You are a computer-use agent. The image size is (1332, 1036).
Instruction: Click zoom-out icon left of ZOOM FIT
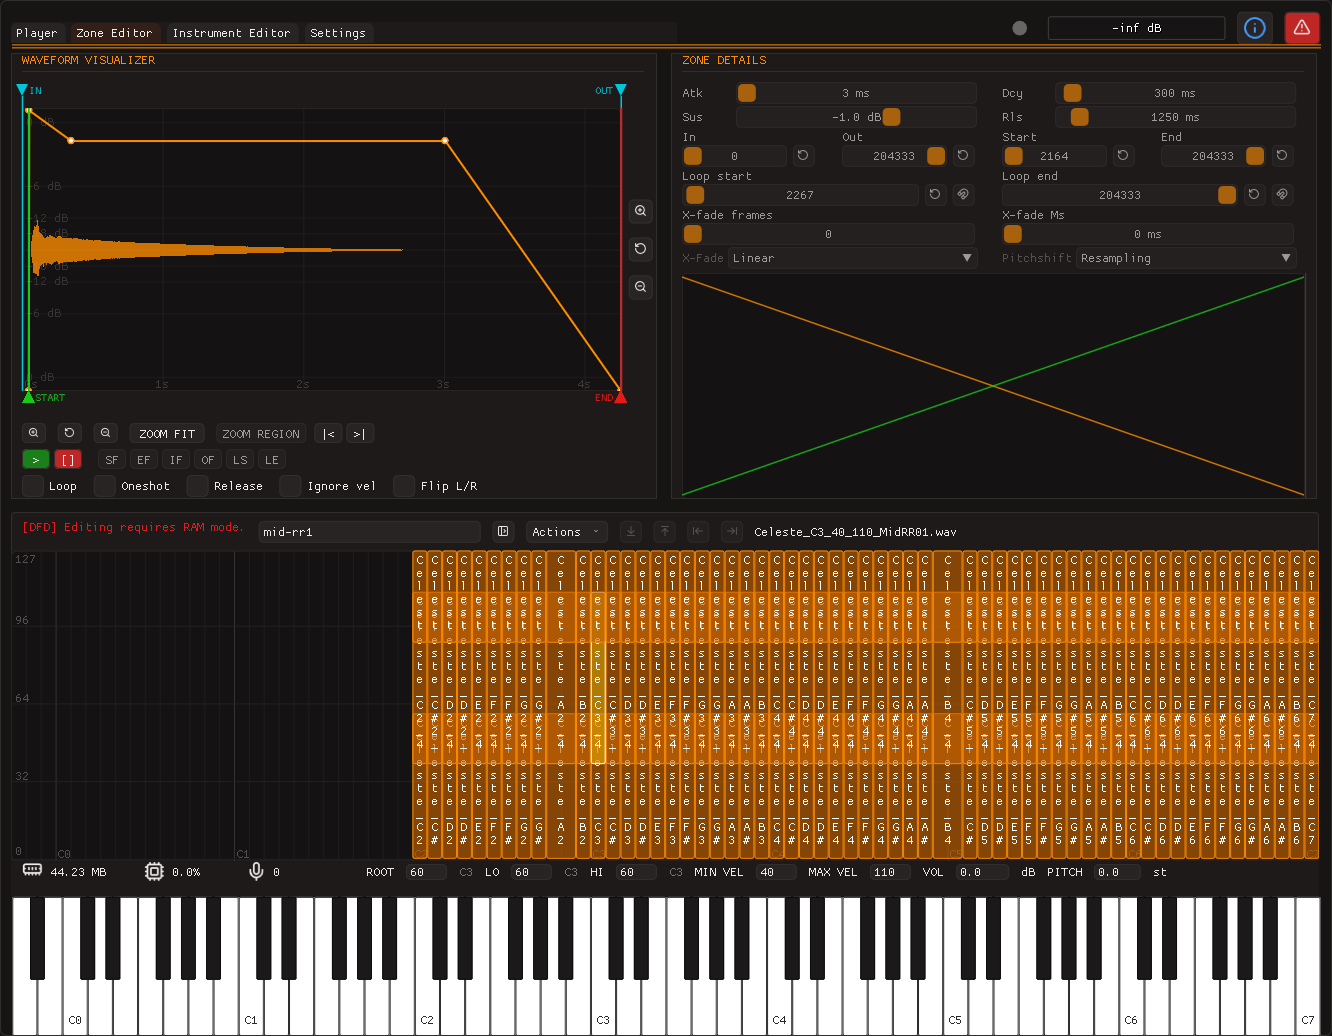click(106, 433)
